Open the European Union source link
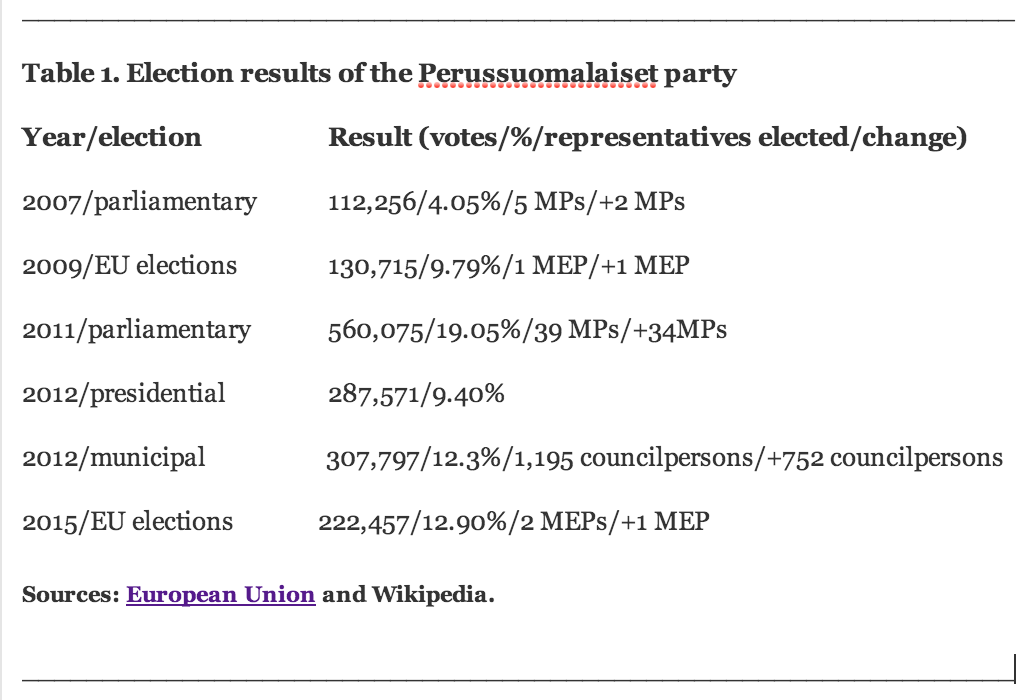 (220, 594)
